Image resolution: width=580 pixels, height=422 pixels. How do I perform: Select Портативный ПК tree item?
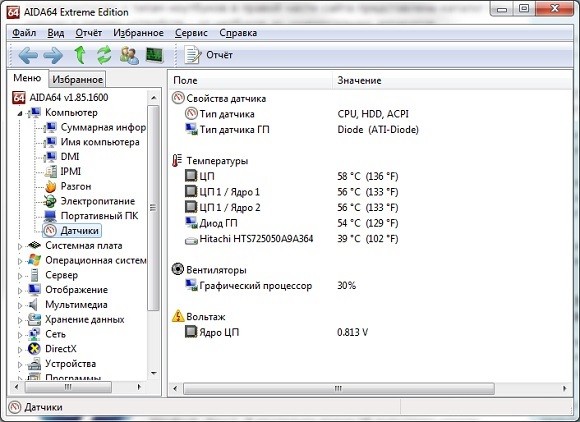[99, 216]
